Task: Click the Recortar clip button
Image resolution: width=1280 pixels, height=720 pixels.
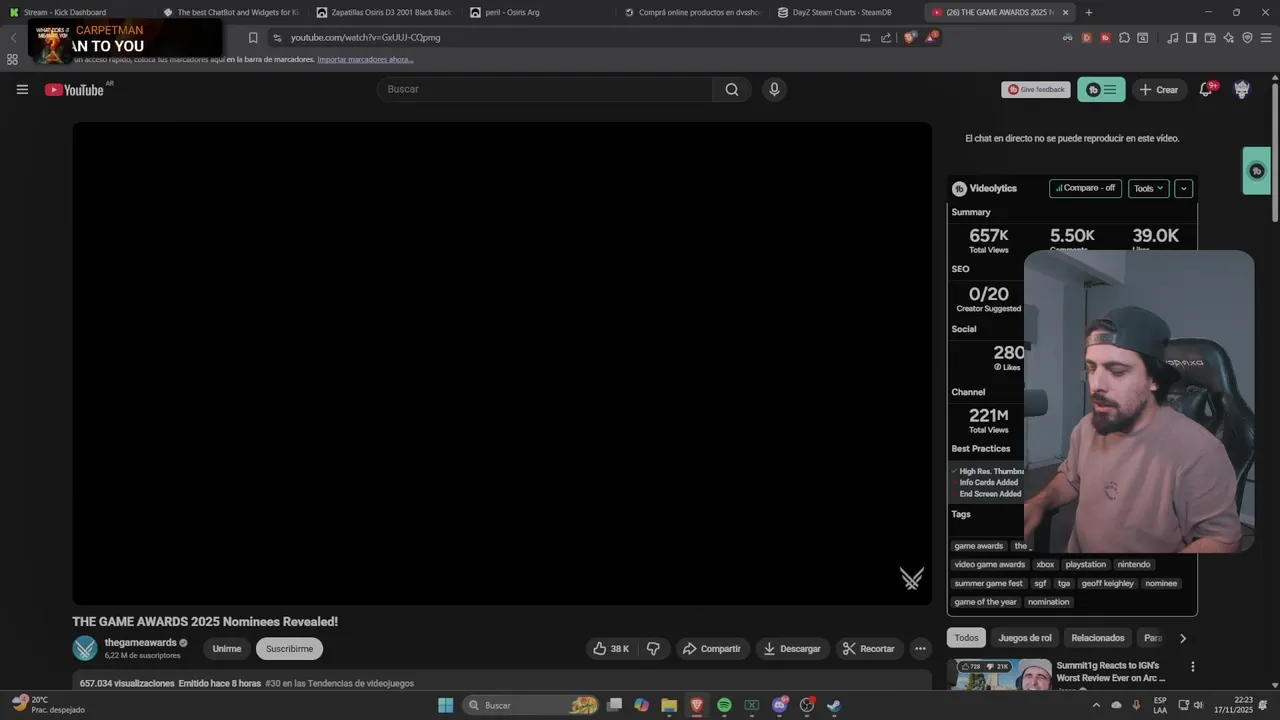Action: 869,649
